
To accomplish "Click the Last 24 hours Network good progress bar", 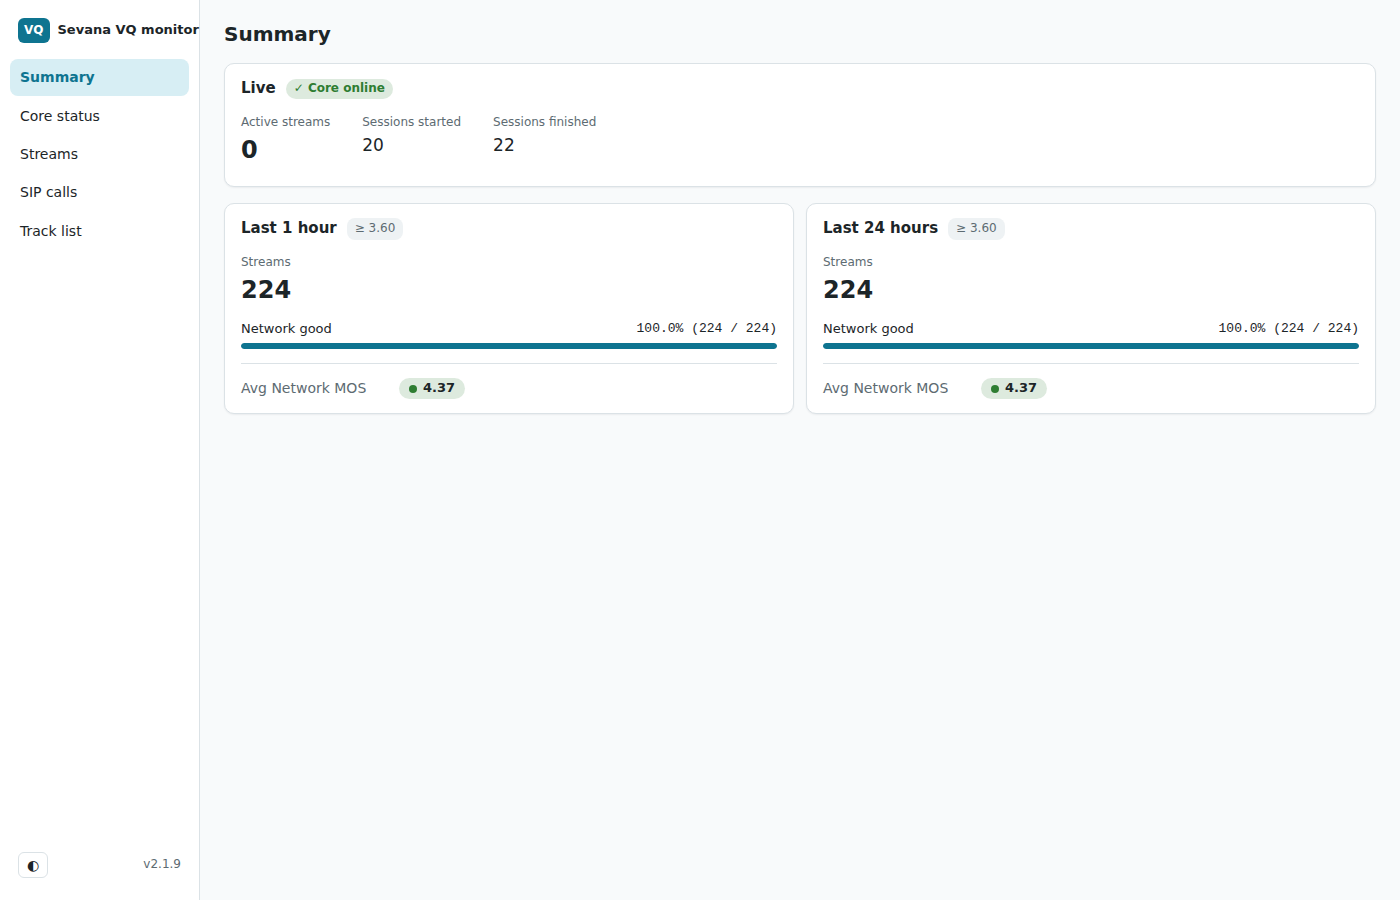I will [1091, 346].
